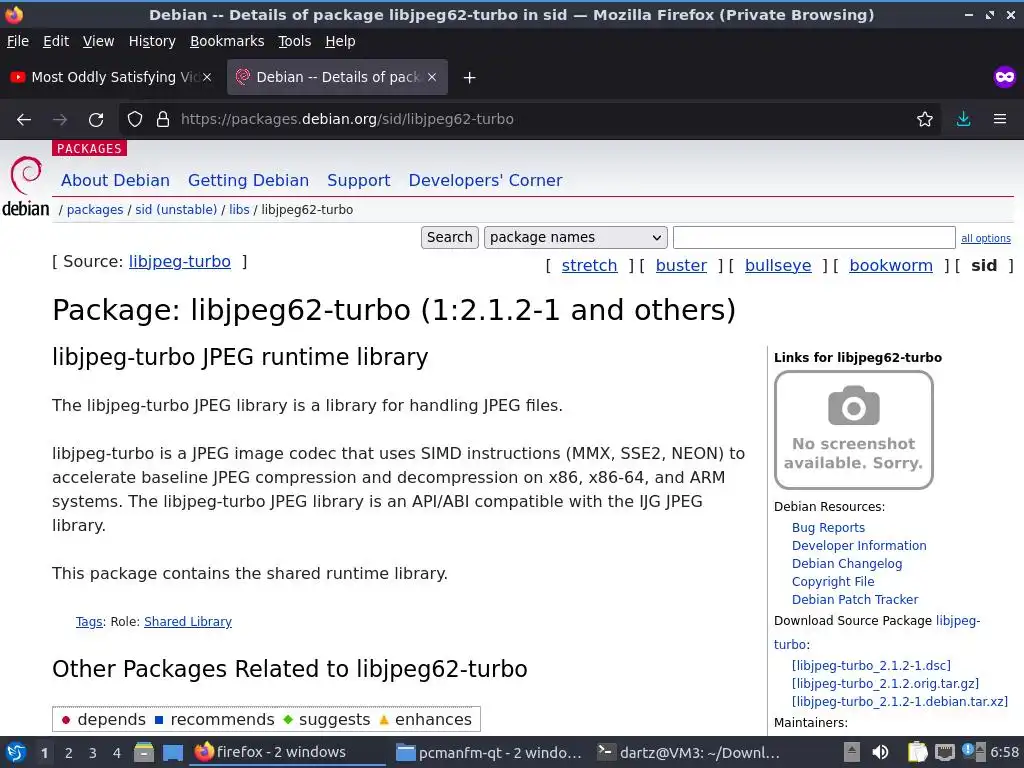This screenshot has width=1024, height=768.
Task: Go to About Debian
Action: coord(115,180)
